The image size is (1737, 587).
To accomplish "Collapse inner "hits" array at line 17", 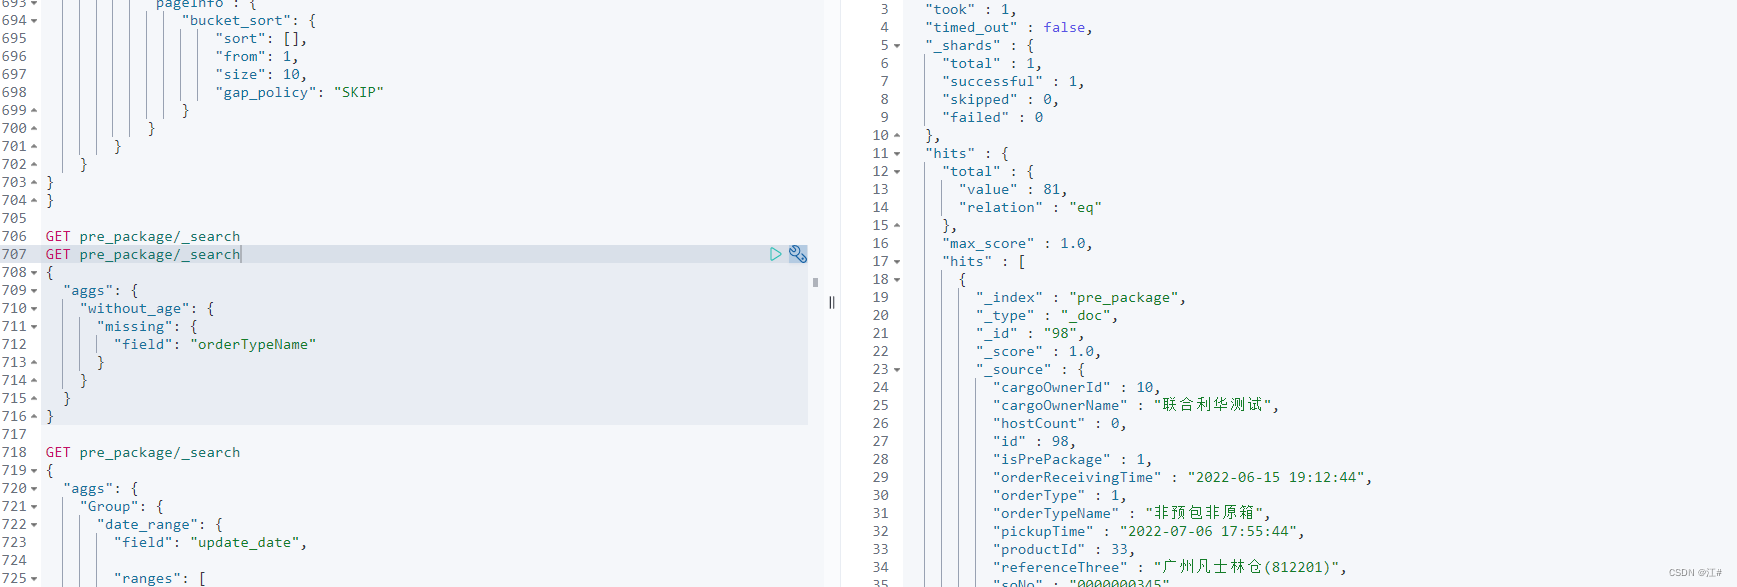I will (897, 261).
